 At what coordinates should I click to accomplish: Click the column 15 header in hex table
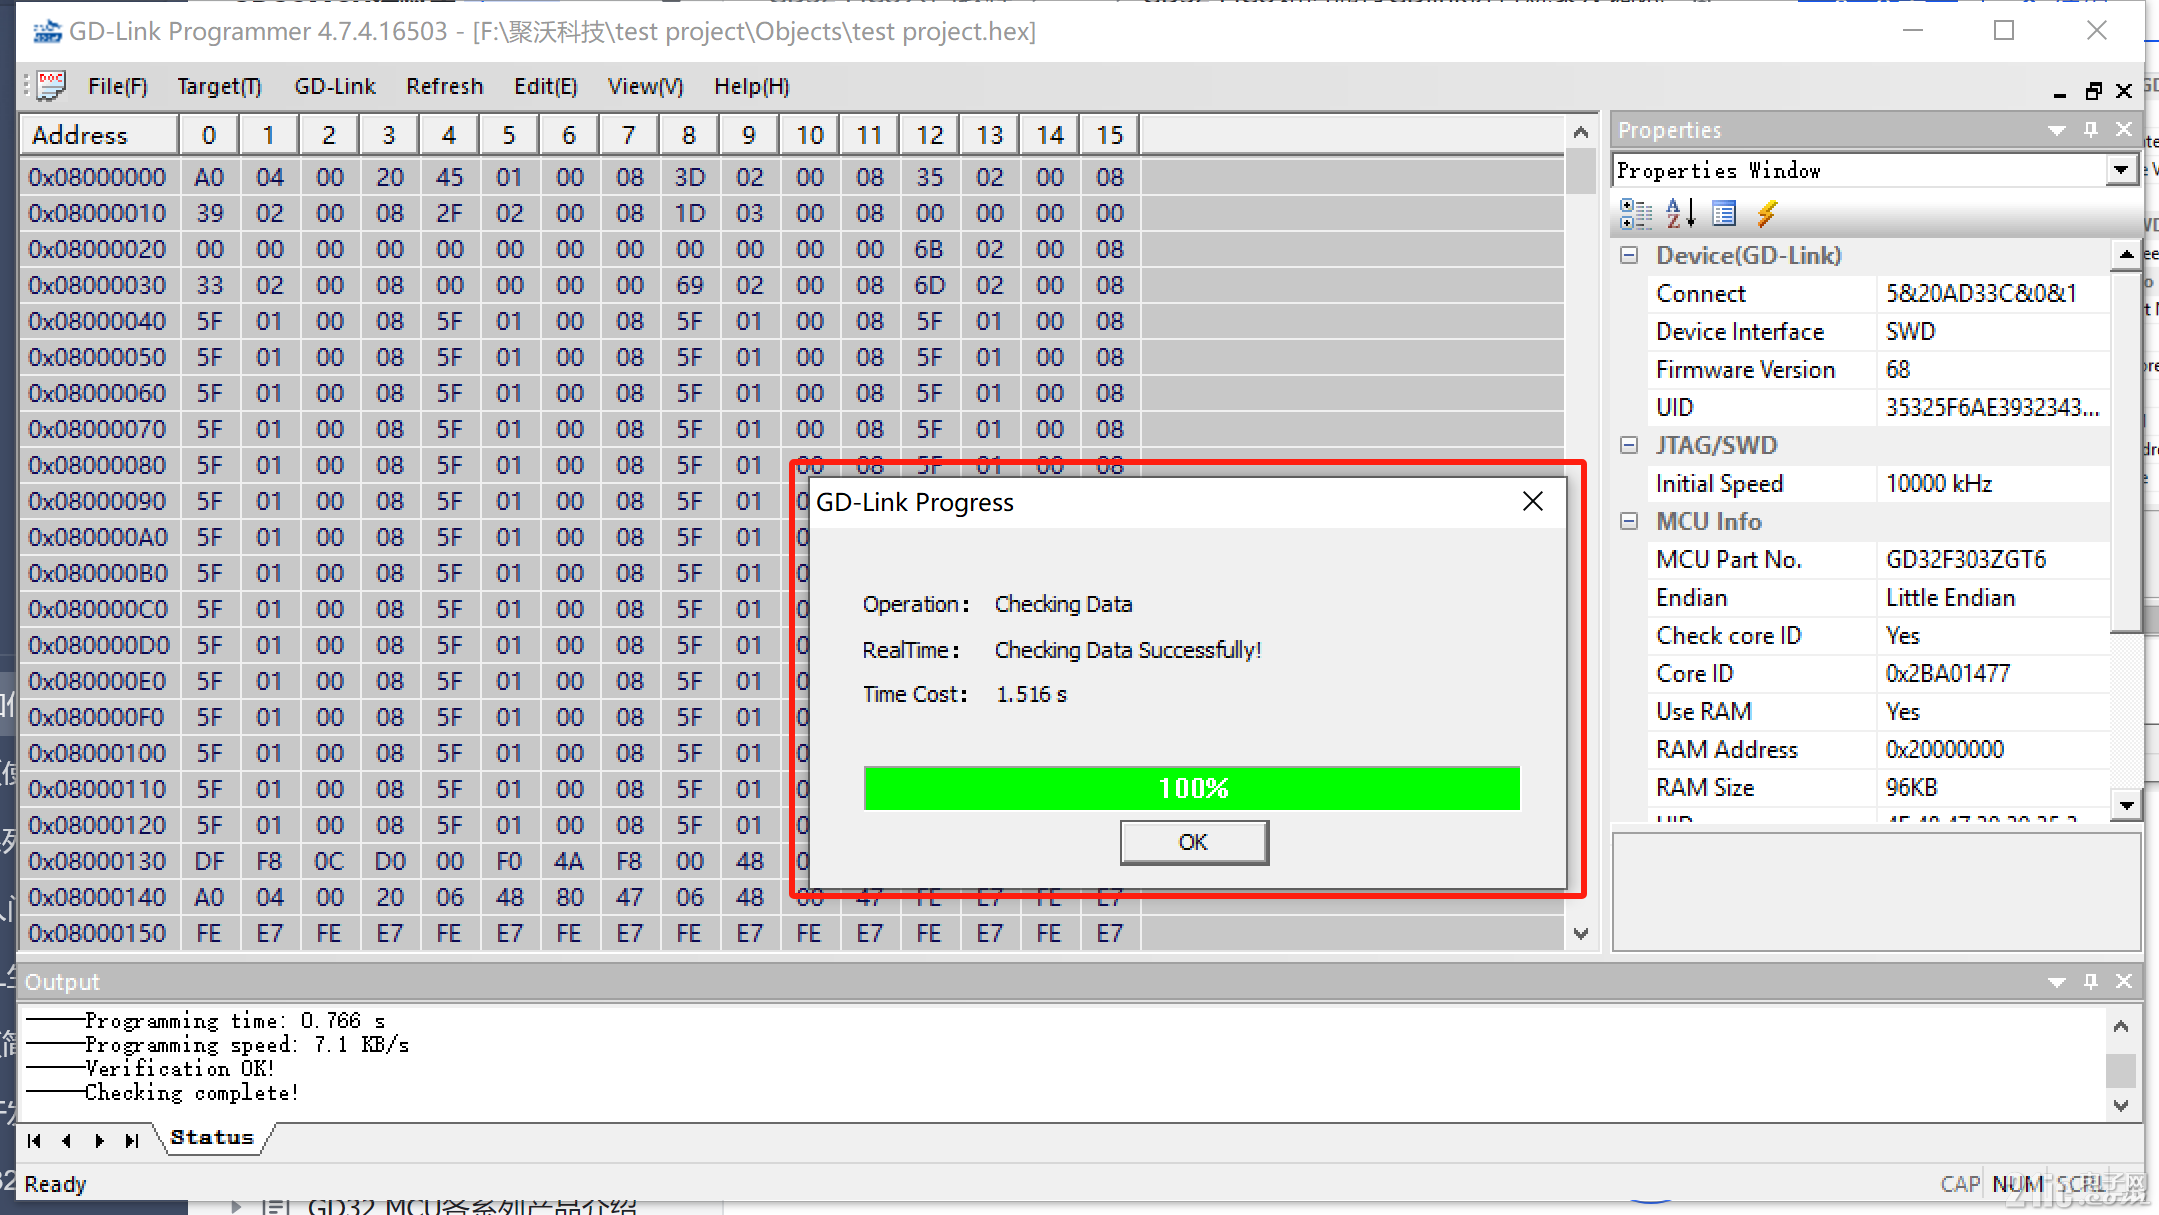1109,135
